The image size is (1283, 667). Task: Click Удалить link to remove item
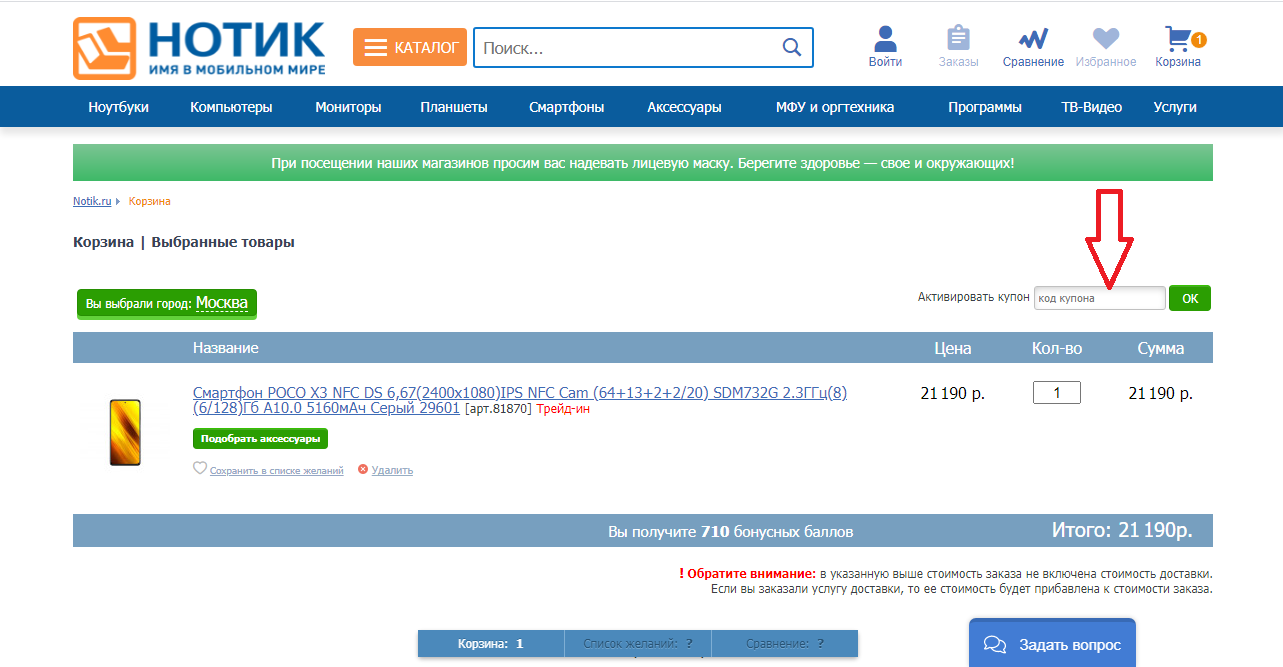point(392,470)
